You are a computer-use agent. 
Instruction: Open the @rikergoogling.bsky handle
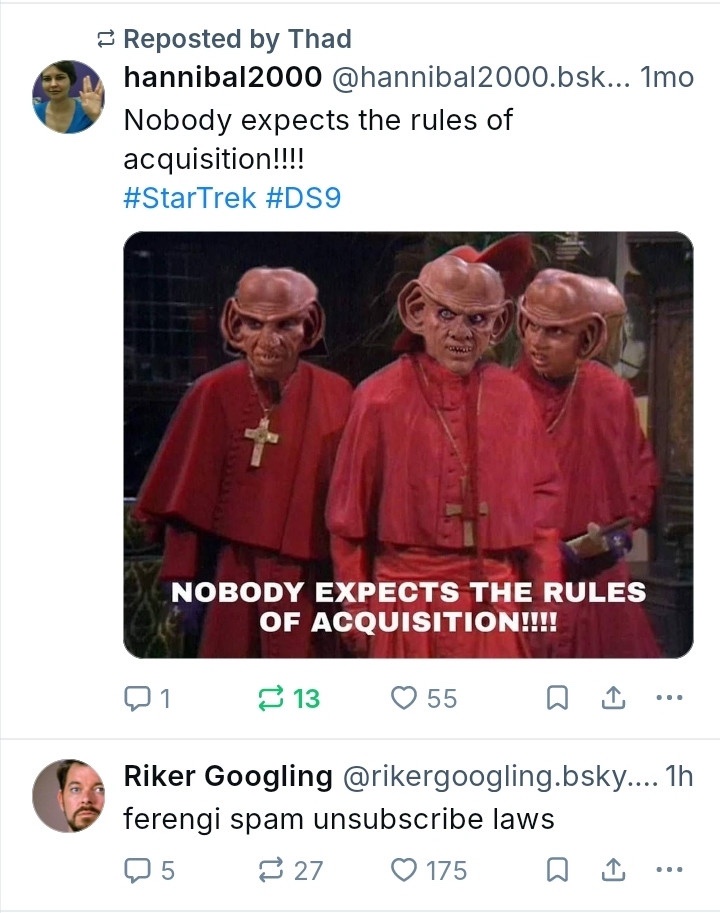click(500, 776)
